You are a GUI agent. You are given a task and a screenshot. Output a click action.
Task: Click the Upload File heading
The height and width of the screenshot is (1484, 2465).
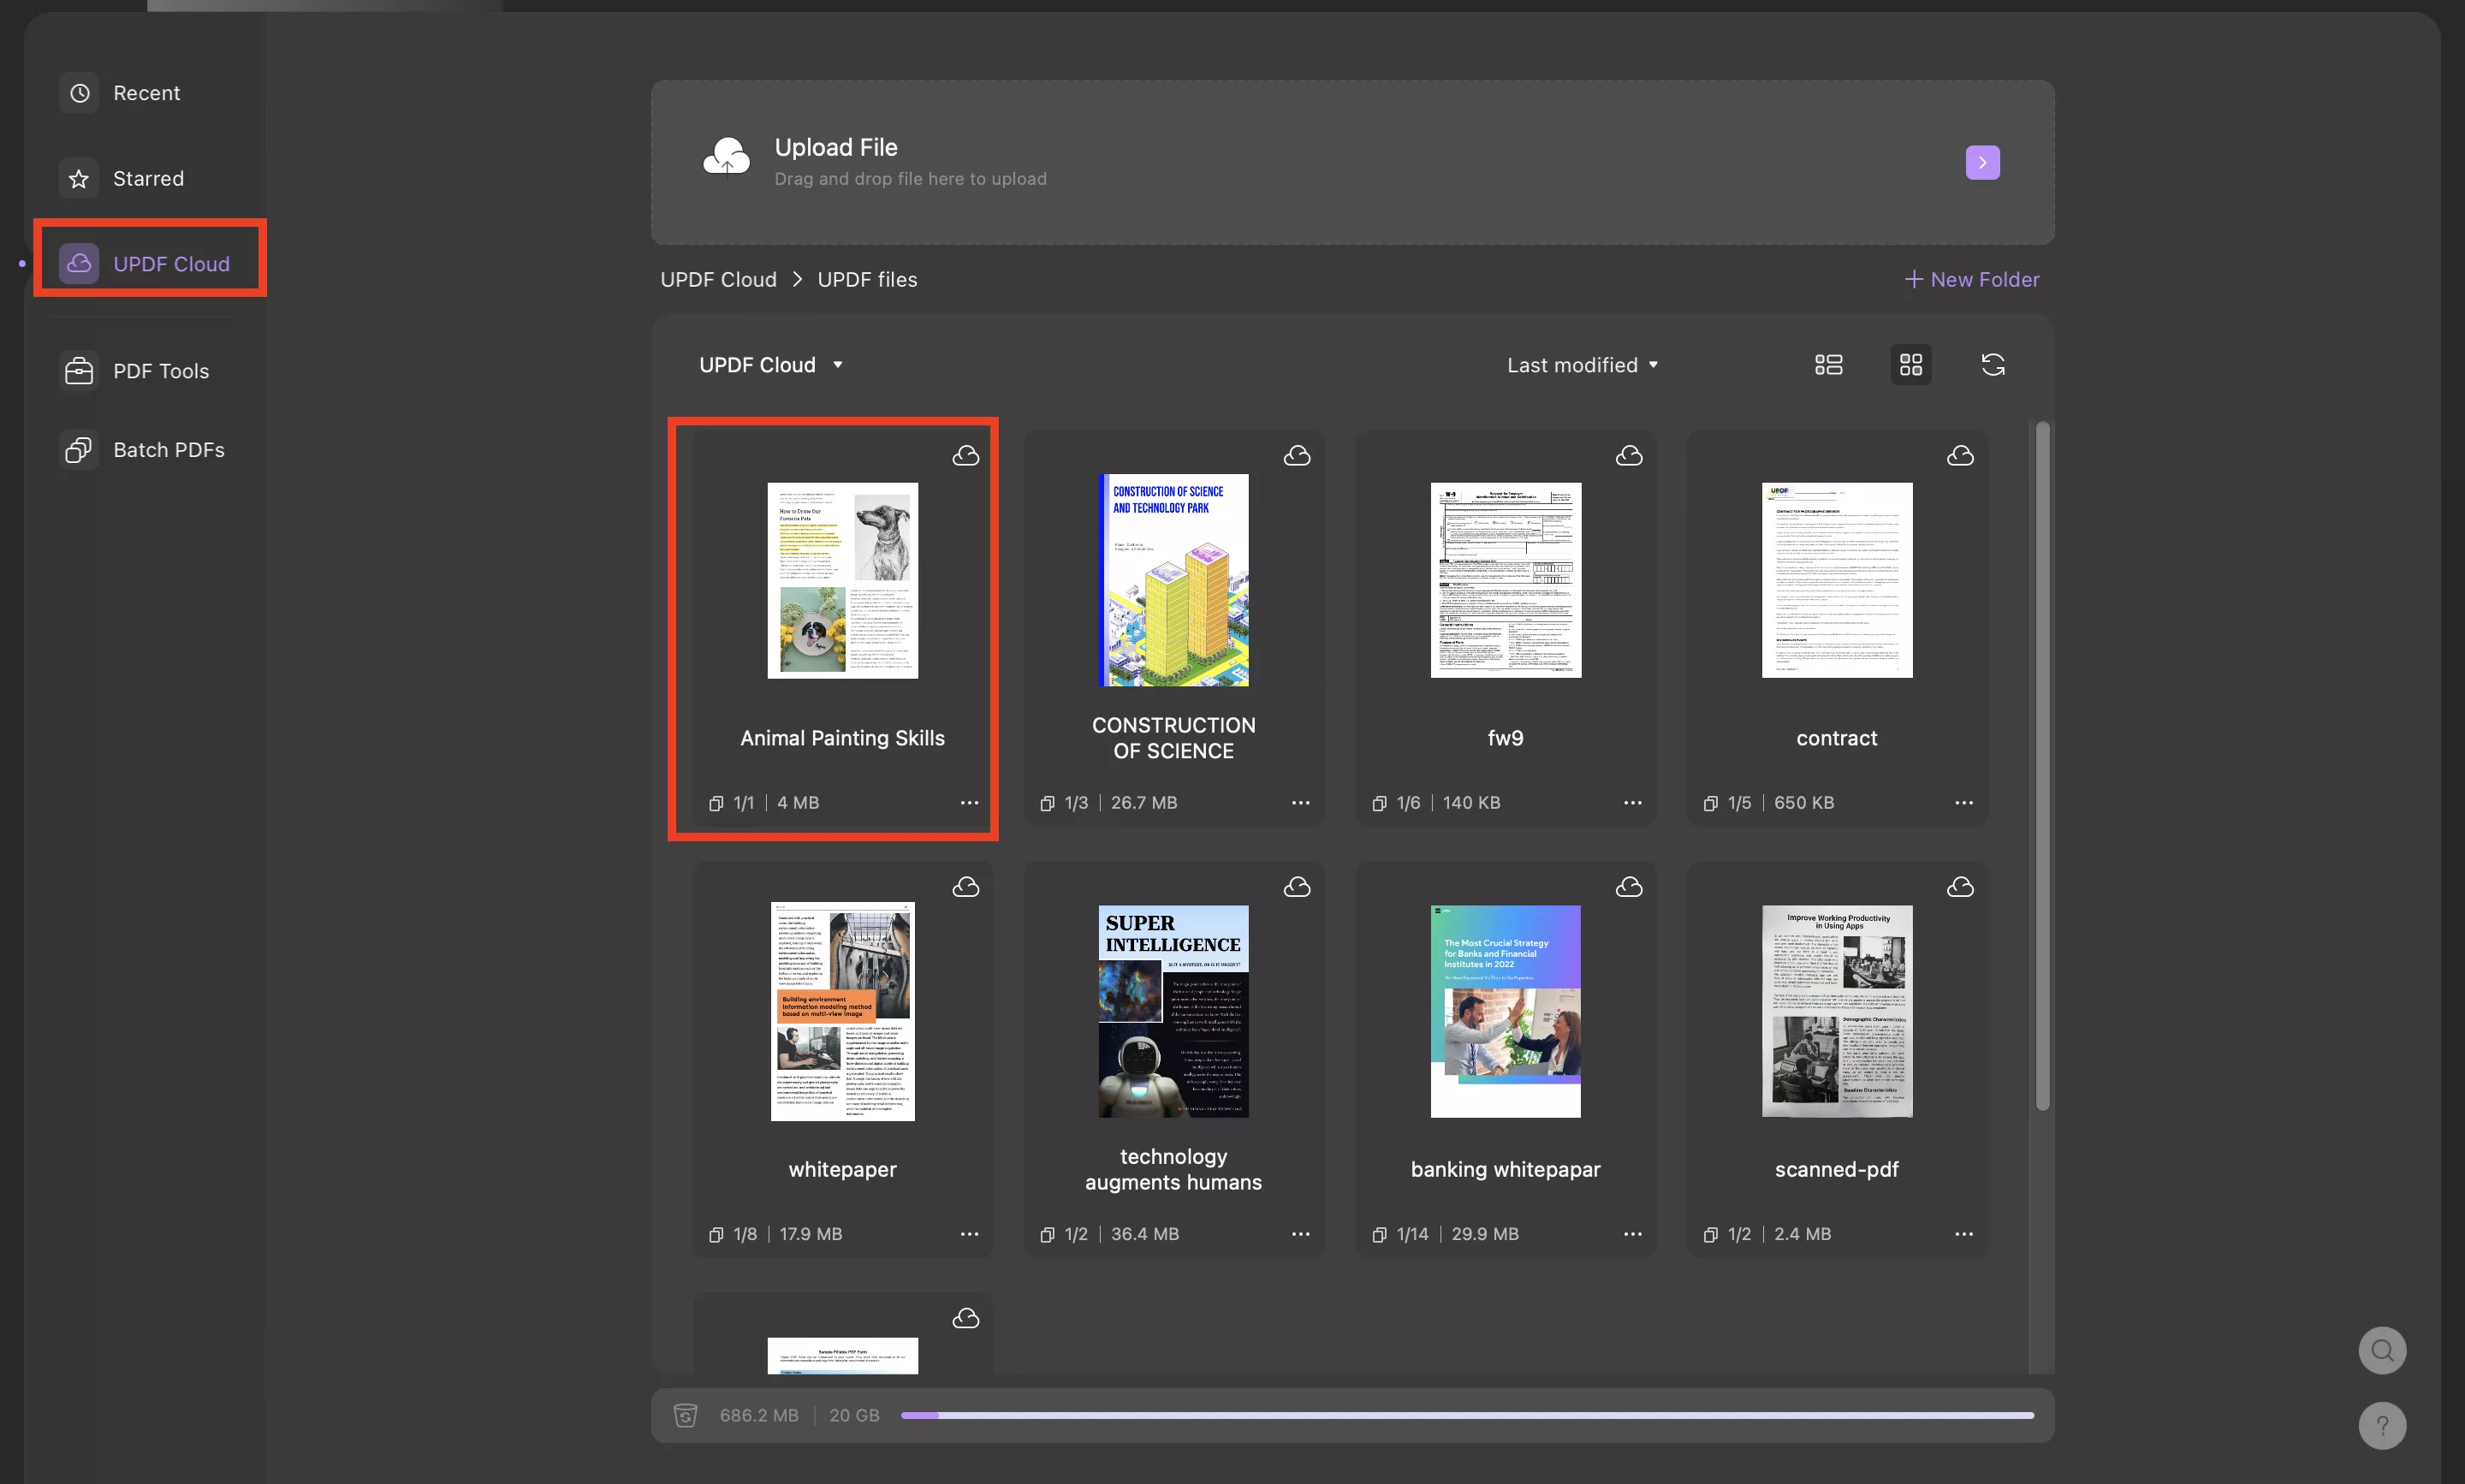[836, 147]
